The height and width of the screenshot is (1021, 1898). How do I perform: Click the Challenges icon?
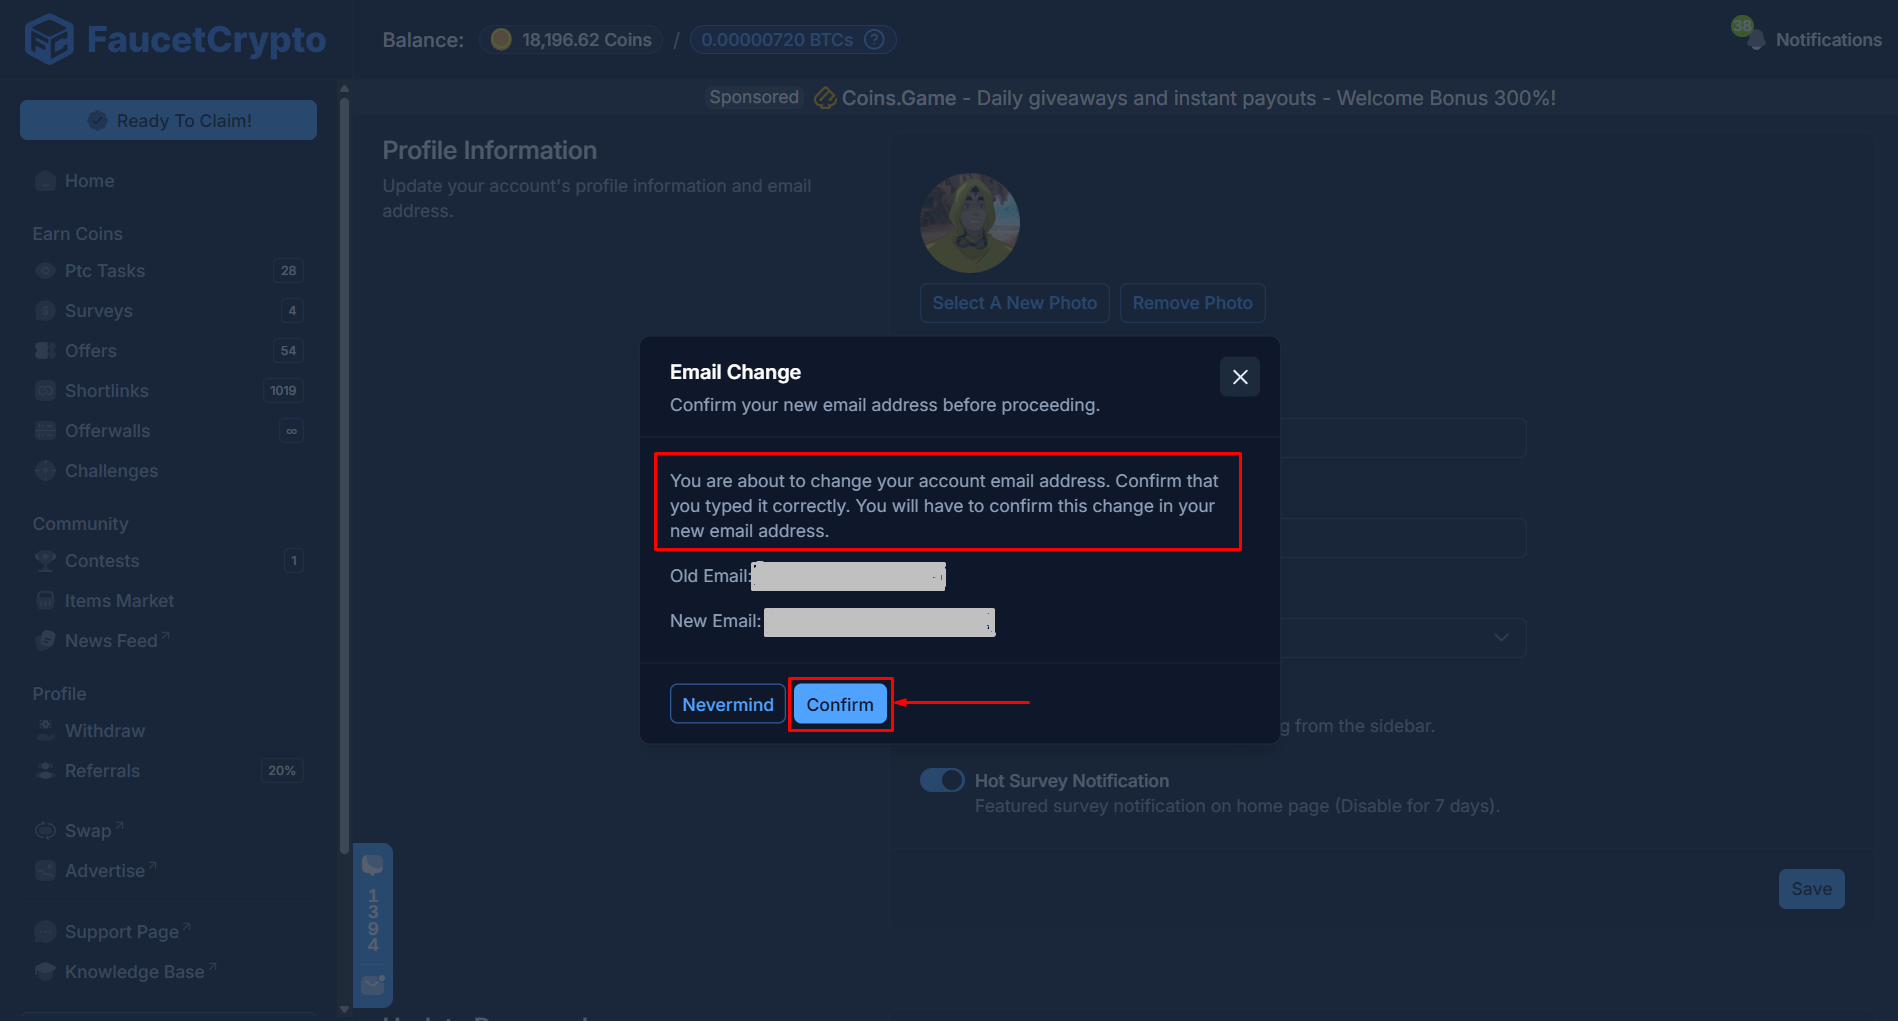point(45,470)
